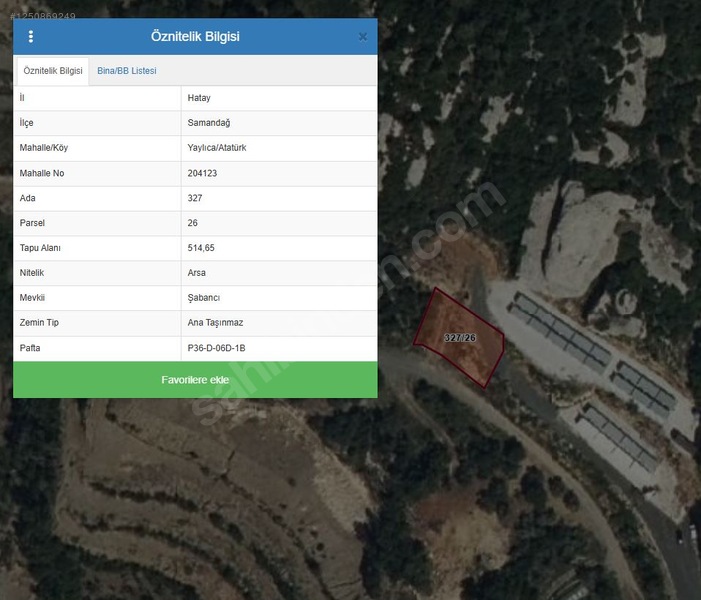
Task: Click the Nitelik field label
Action: pos(32,272)
